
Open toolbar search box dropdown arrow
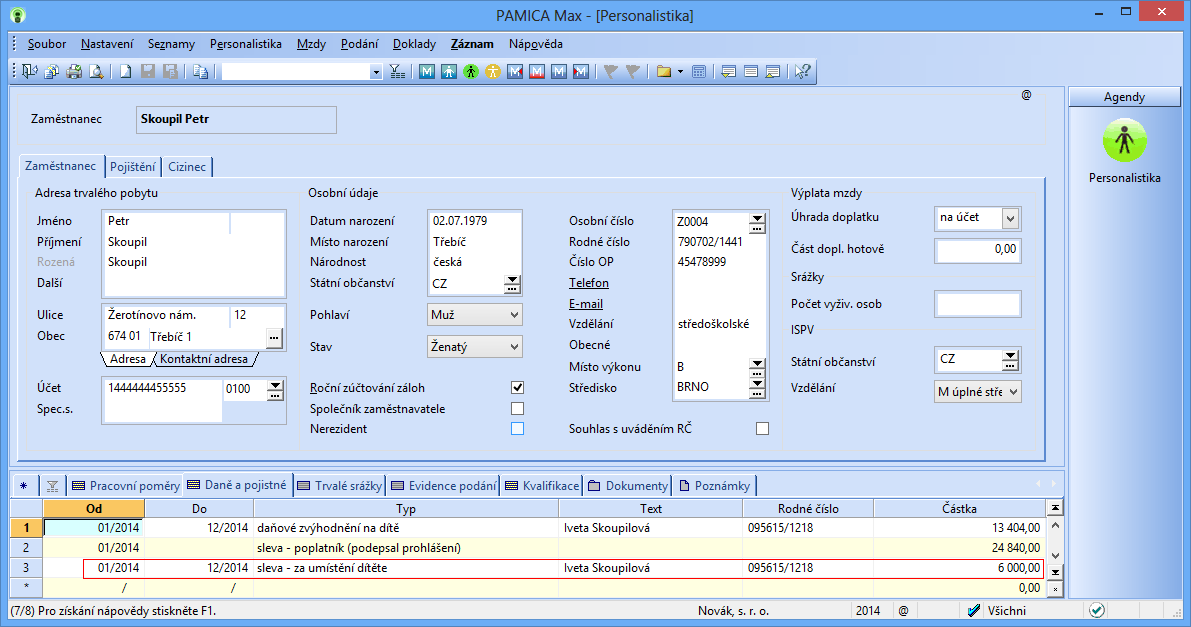[x=375, y=71]
